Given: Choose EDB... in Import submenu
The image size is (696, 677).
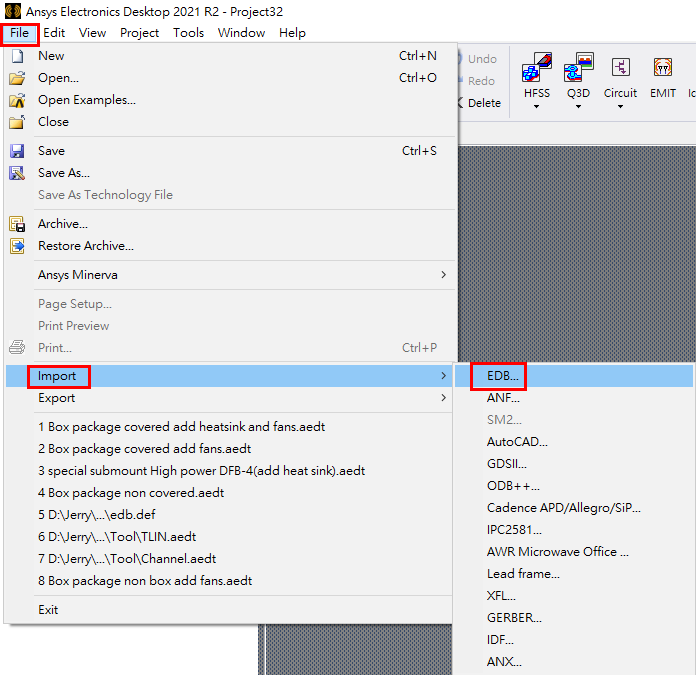Looking at the screenshot, I should (x=573, y=376).
